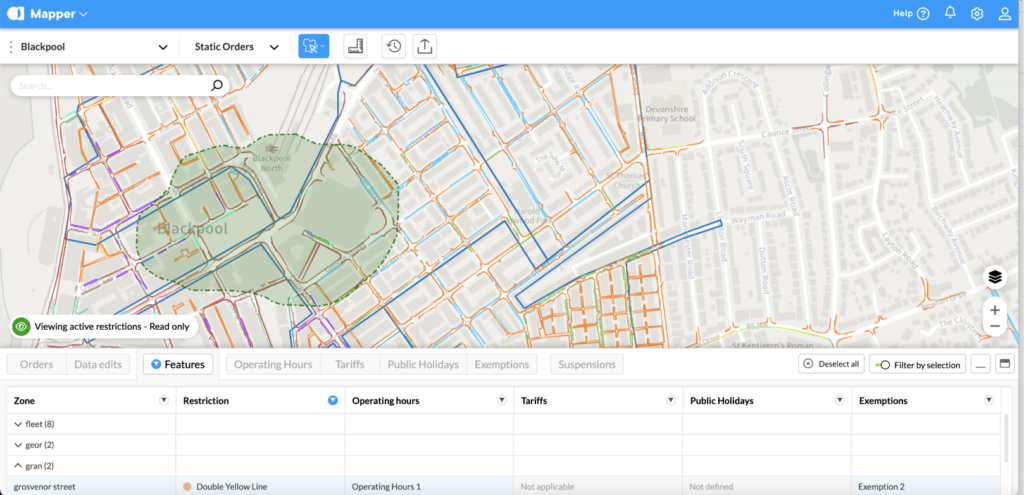
Task: Toggle the active restrictions eye icon
Action: coord(21,326)
